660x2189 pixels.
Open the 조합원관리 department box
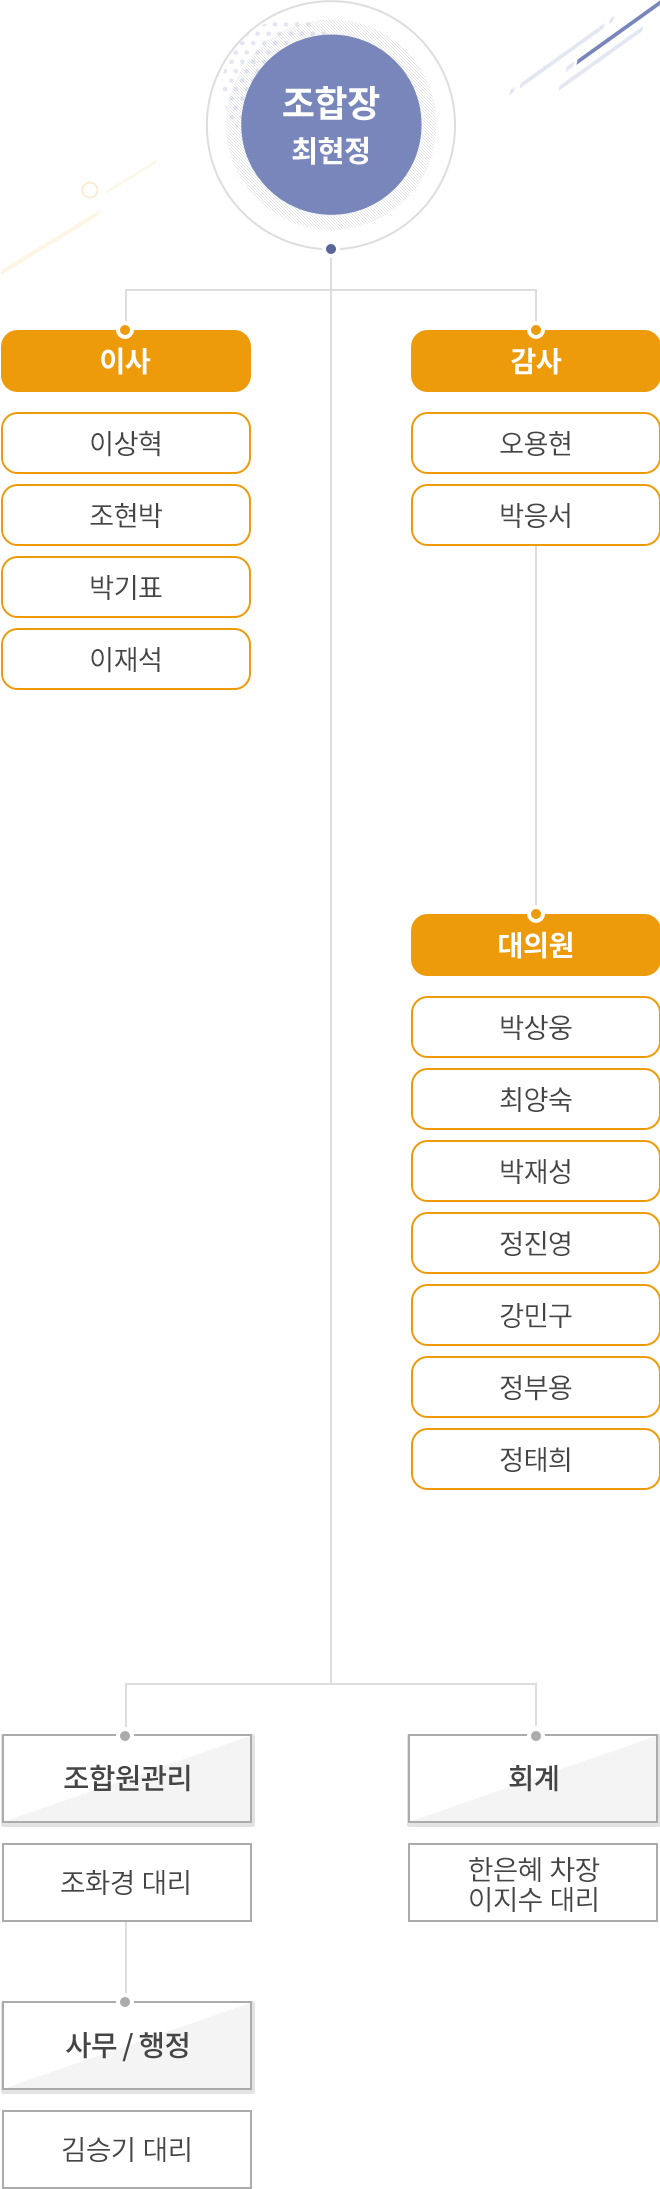point(127,1779)
